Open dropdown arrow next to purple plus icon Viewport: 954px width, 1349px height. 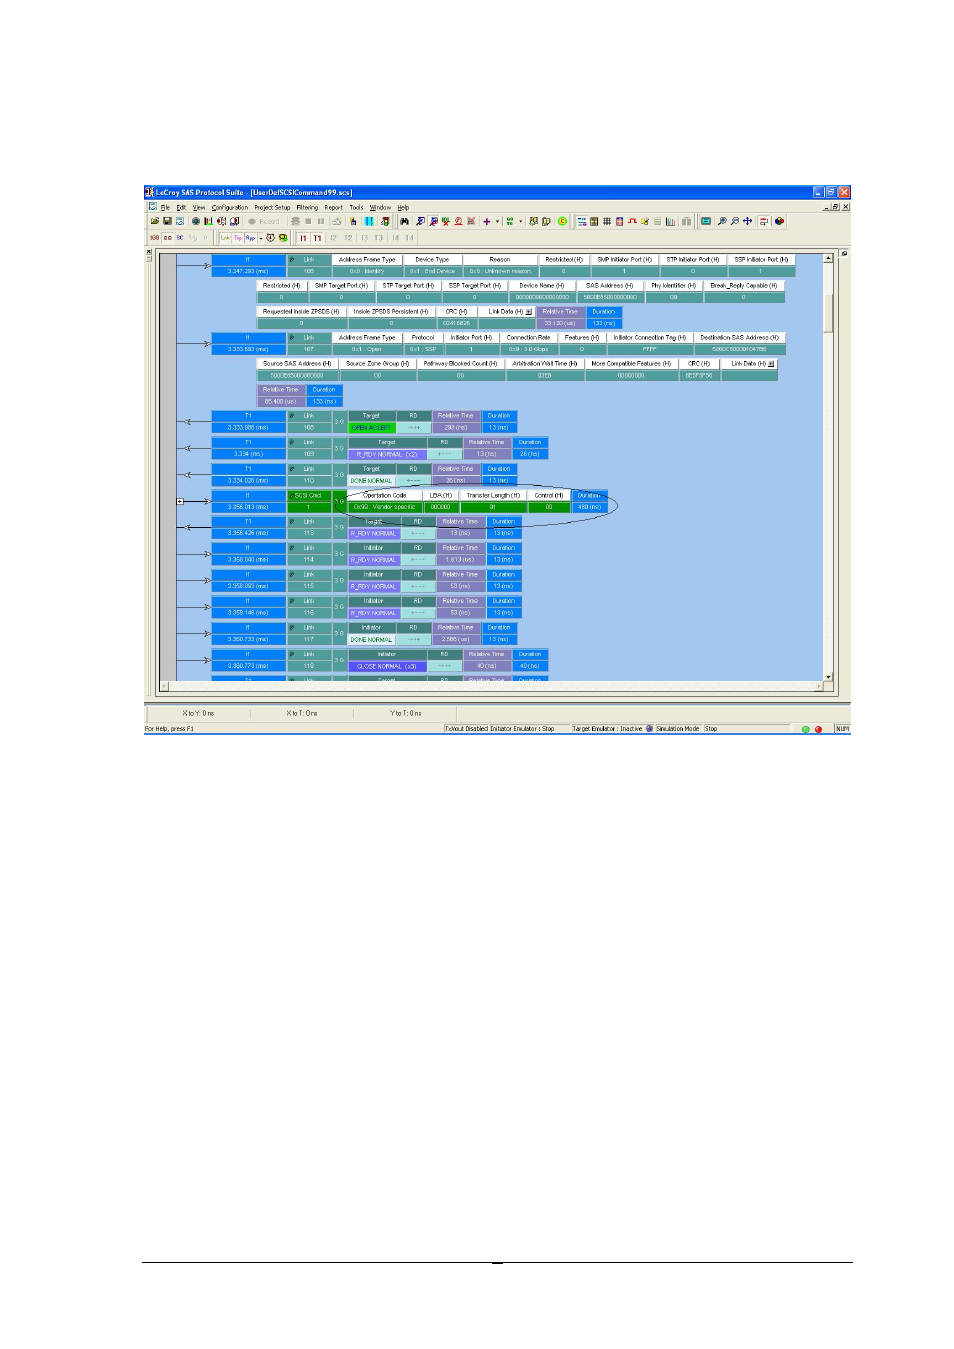(x=497, y=221)
